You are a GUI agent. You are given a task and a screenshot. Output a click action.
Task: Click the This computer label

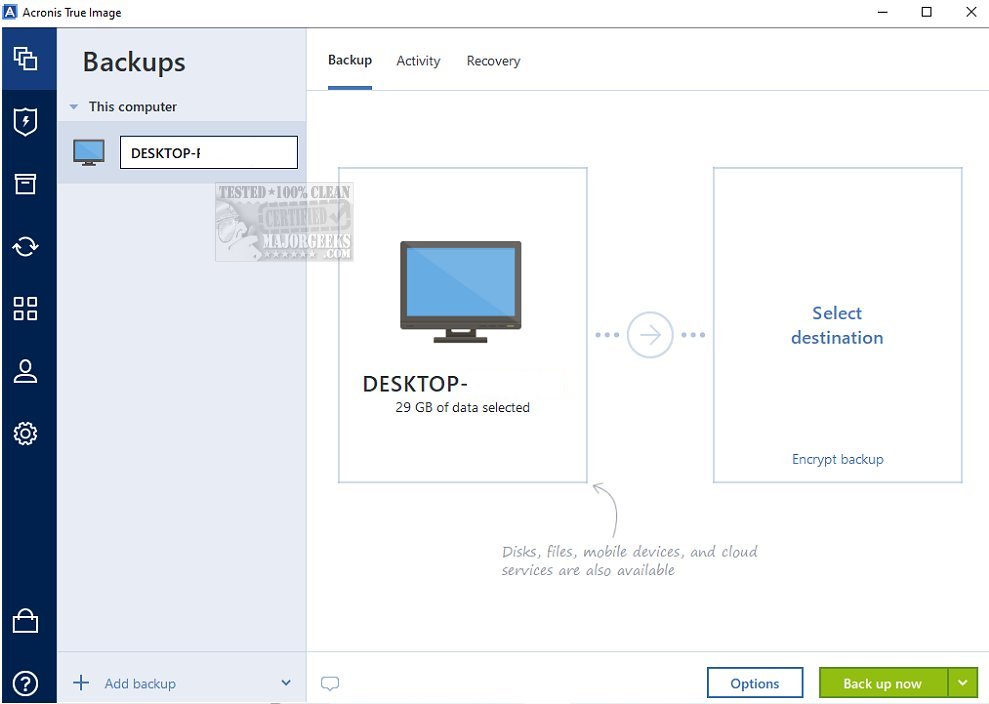click(132, 107)
